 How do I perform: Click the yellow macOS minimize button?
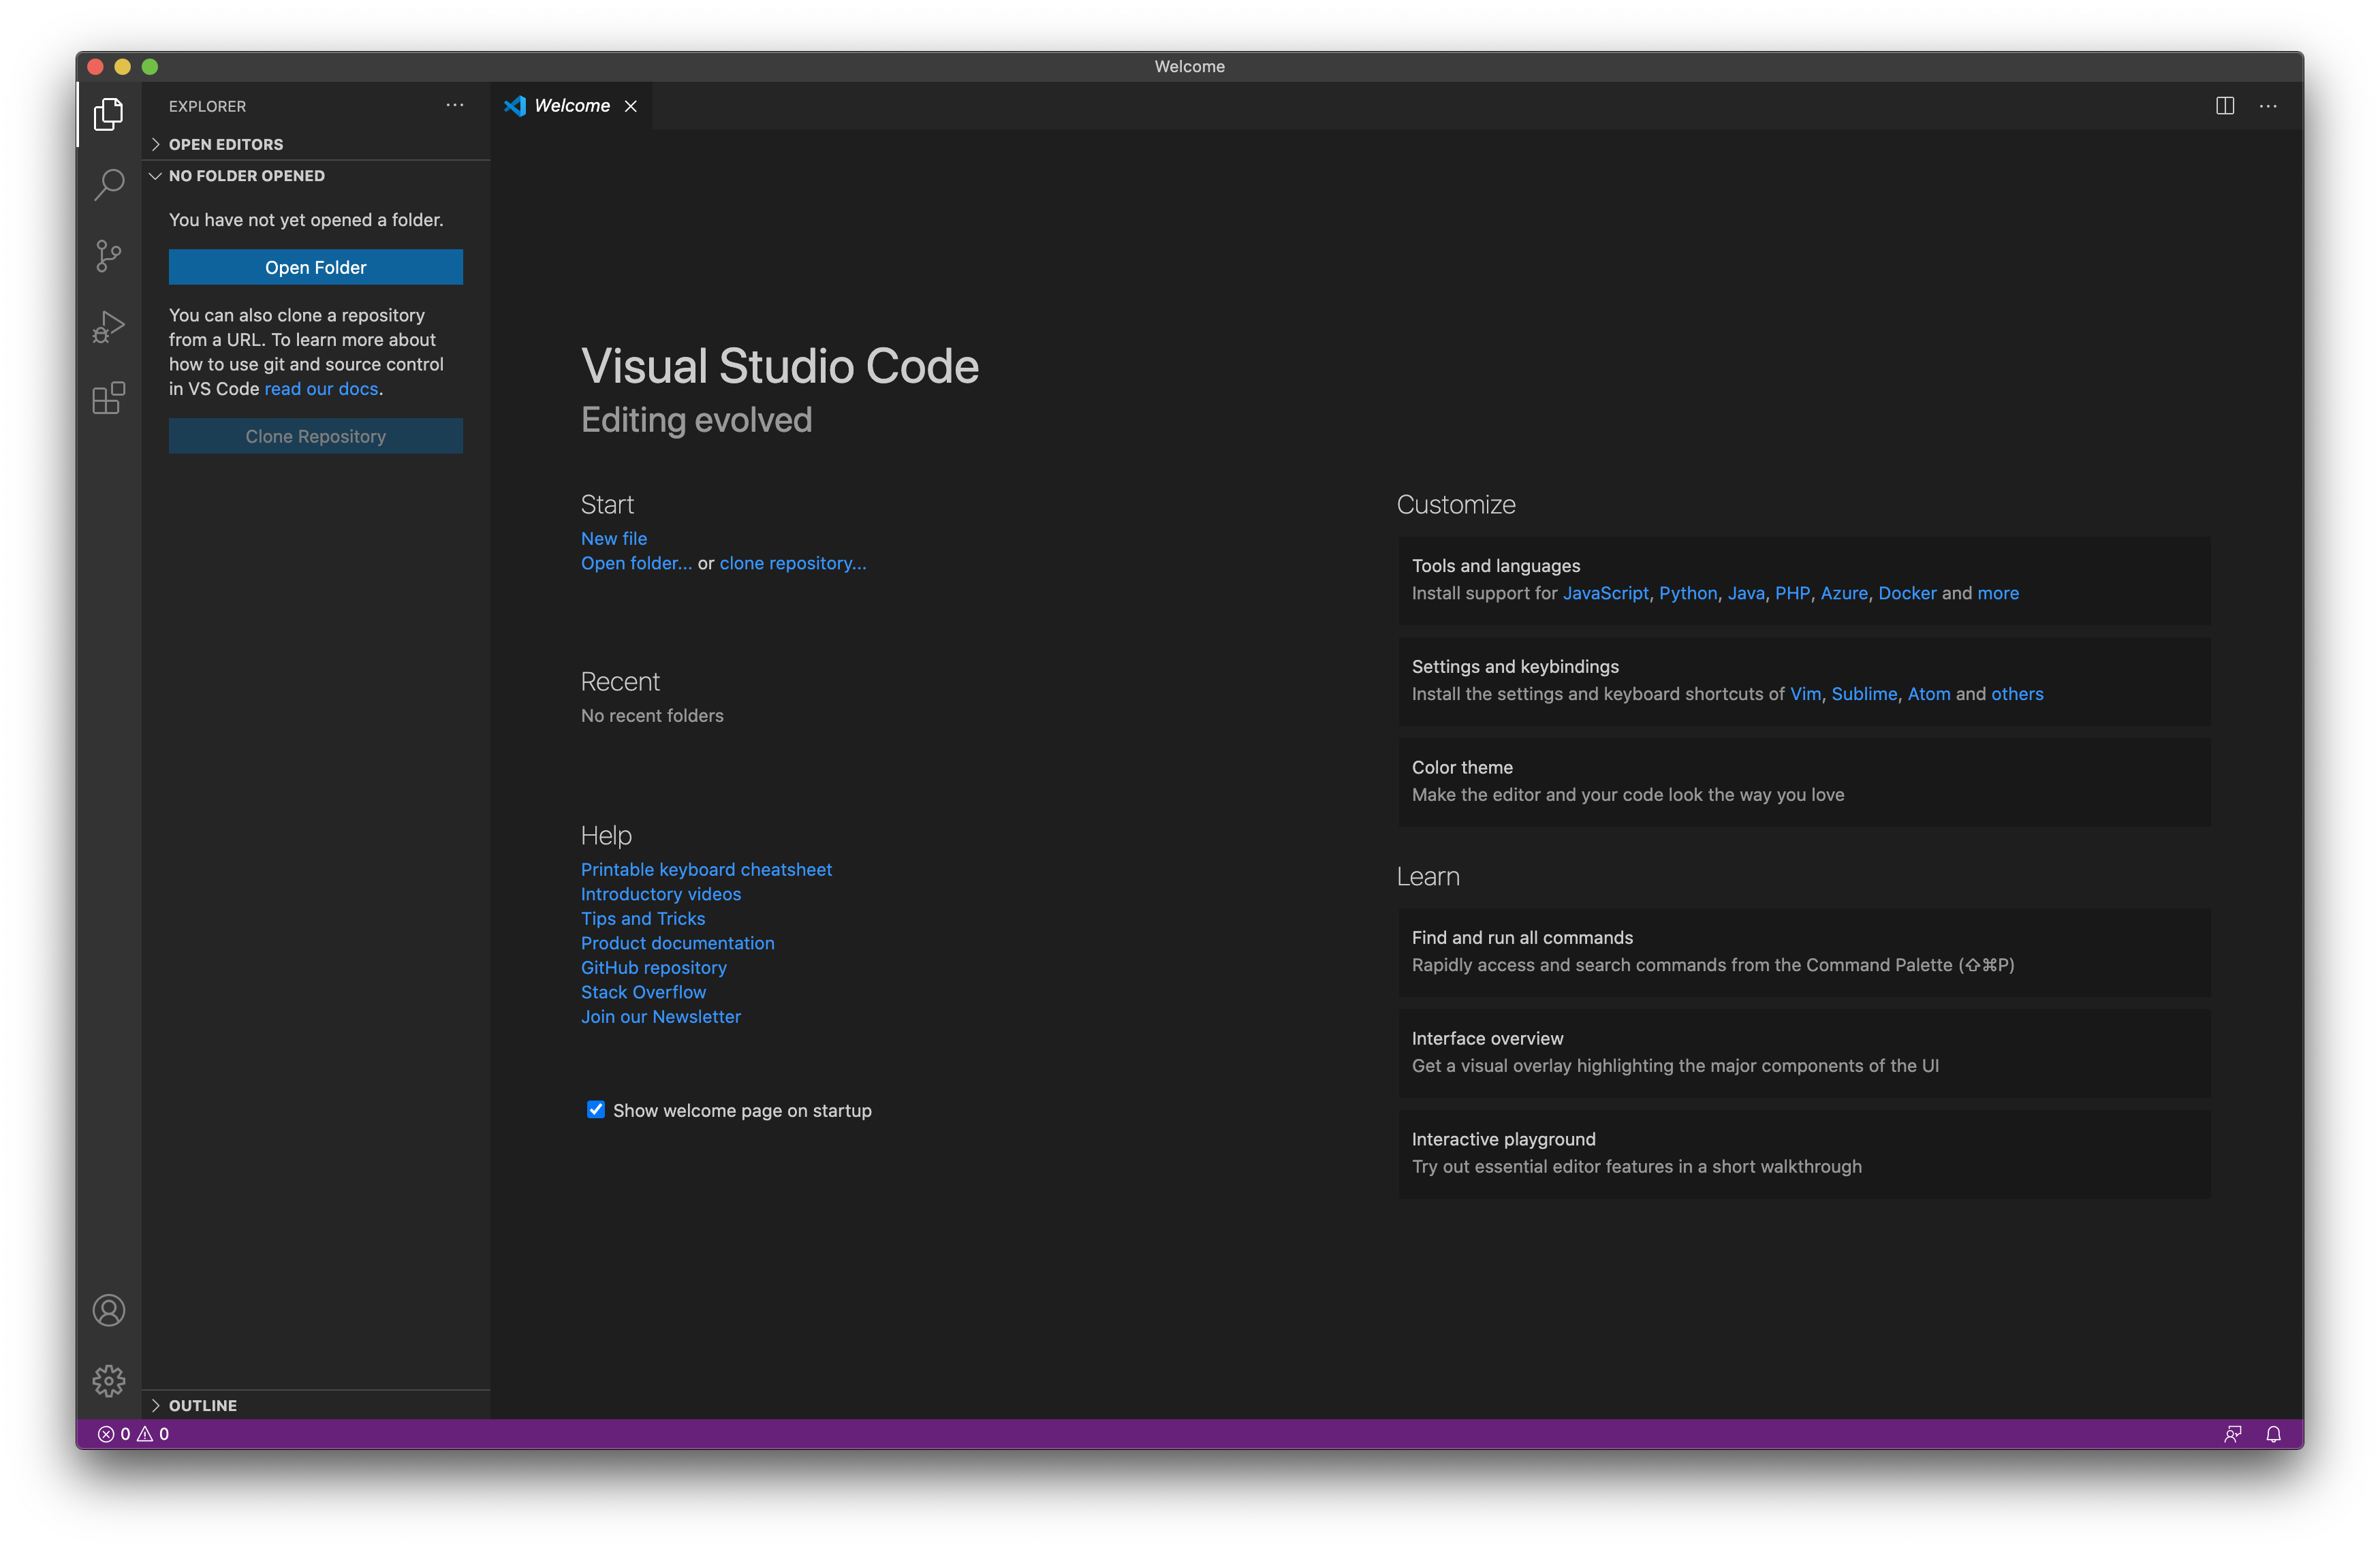pos(123,66)
